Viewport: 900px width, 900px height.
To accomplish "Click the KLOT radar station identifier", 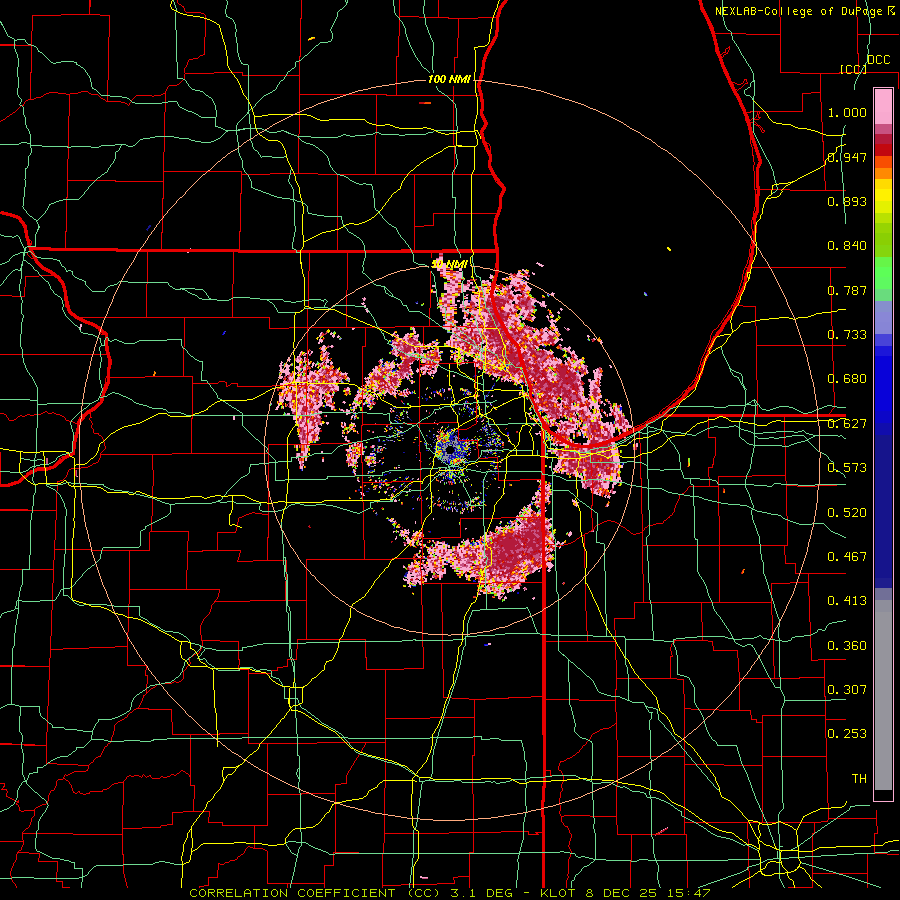I will point(557,893).
